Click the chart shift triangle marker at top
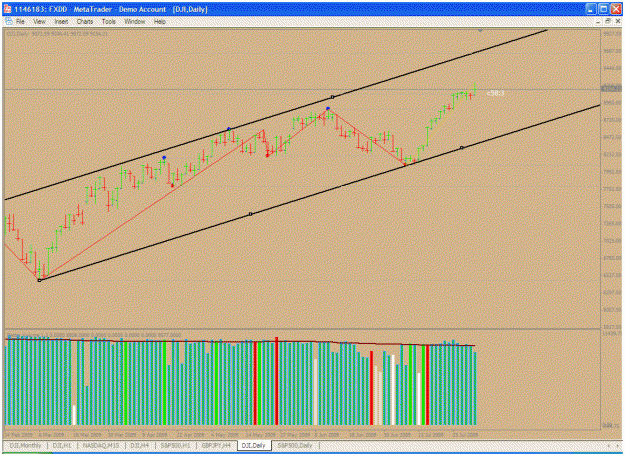The image size is (625, 454). point(480,30)
